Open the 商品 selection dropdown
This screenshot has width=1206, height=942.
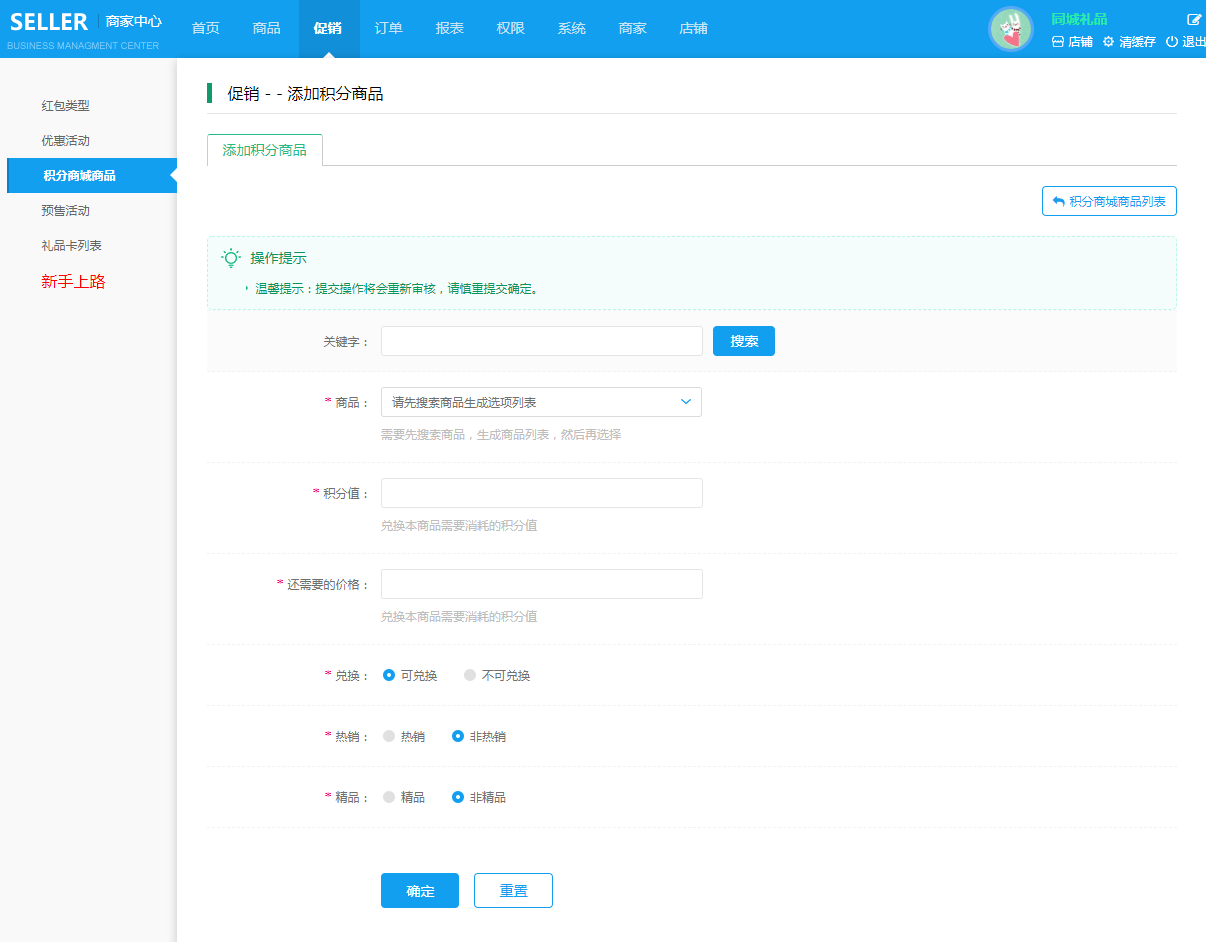click(541, 402)
